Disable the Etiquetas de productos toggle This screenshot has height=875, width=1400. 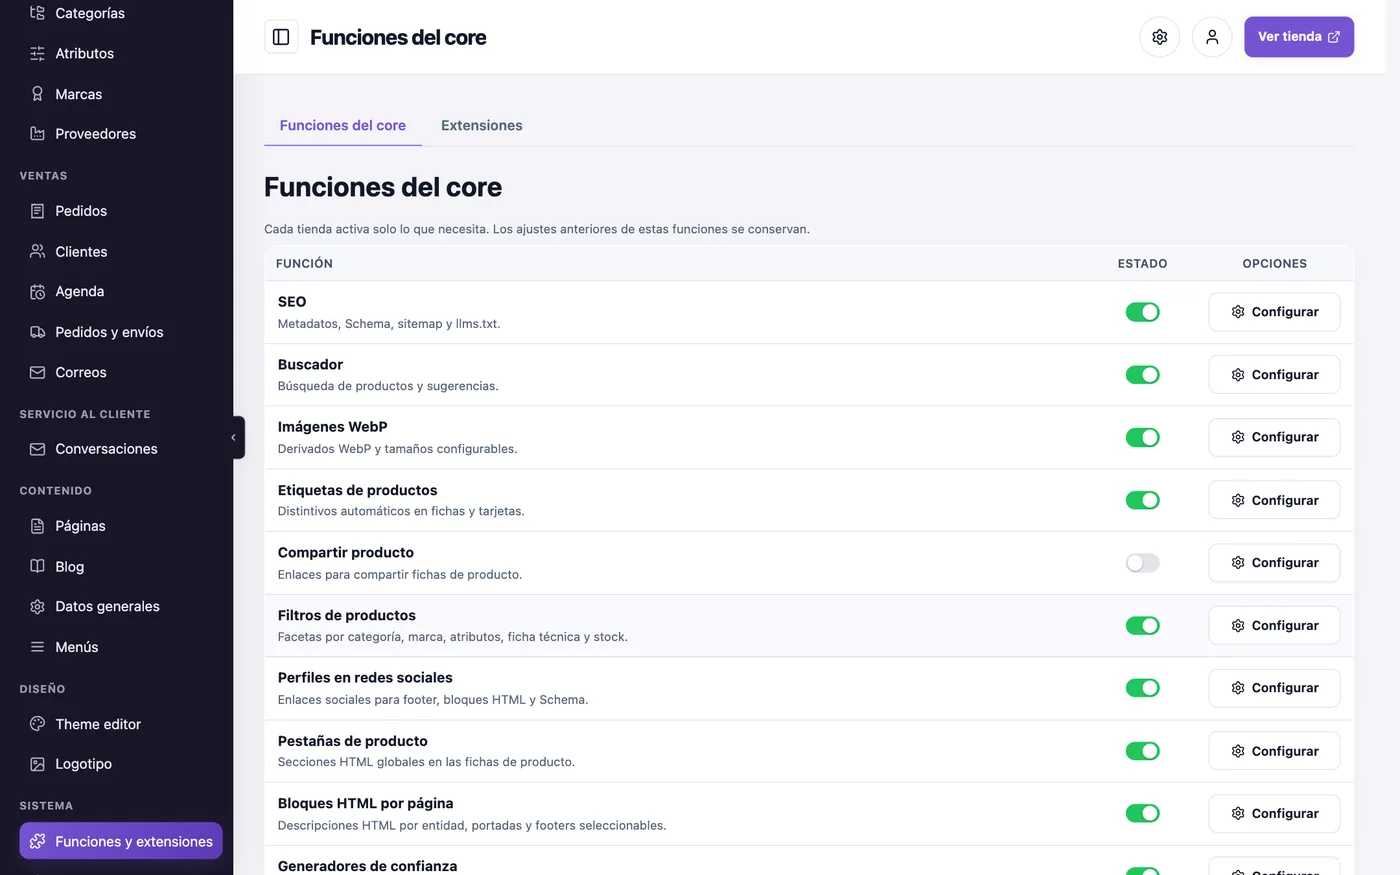(1143, 500)
